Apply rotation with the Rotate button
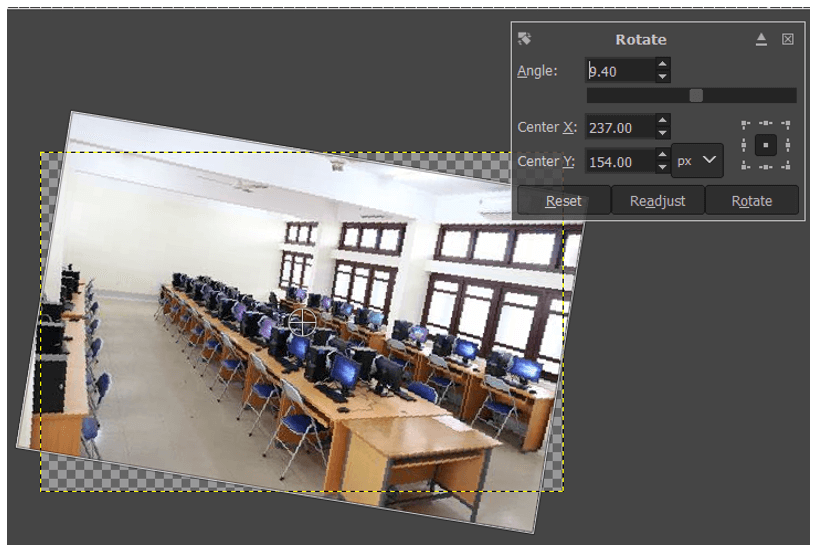The width and height of the screenshot is (815, 548). coord(752,201)
